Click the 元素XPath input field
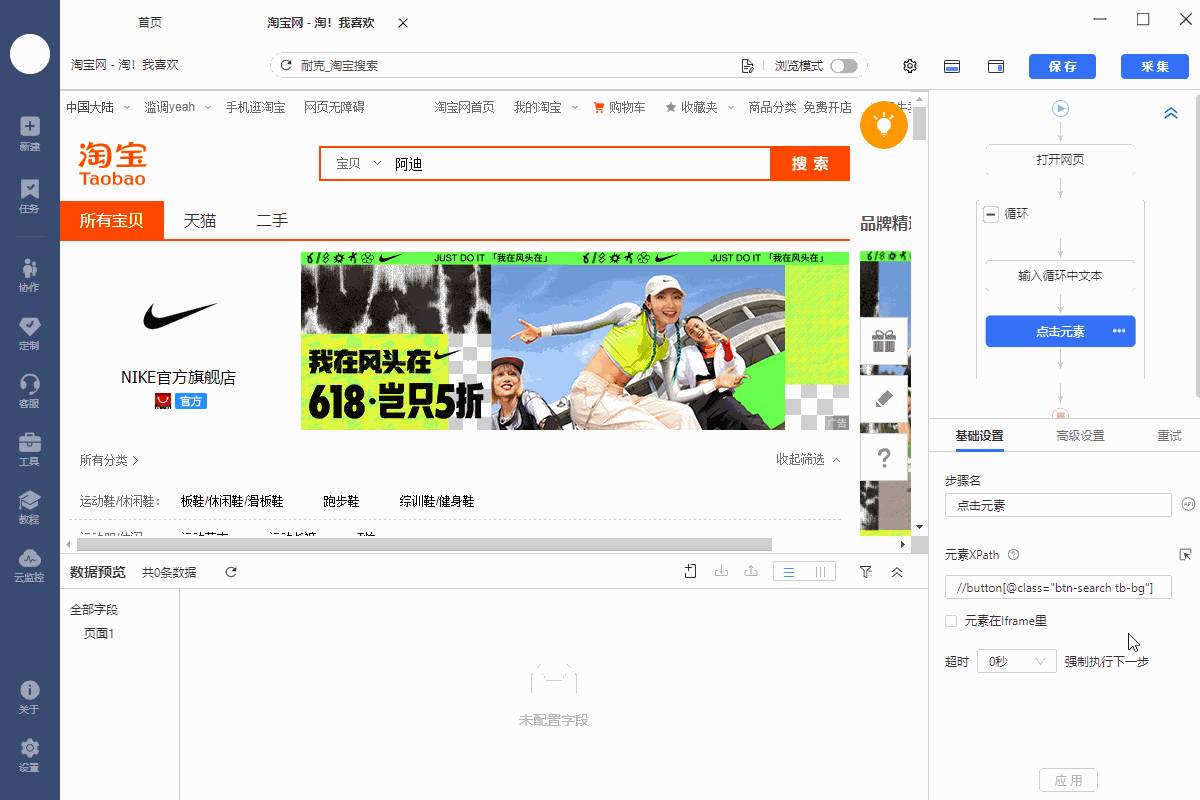The image size is (1200, 800). click(1058, 587)
